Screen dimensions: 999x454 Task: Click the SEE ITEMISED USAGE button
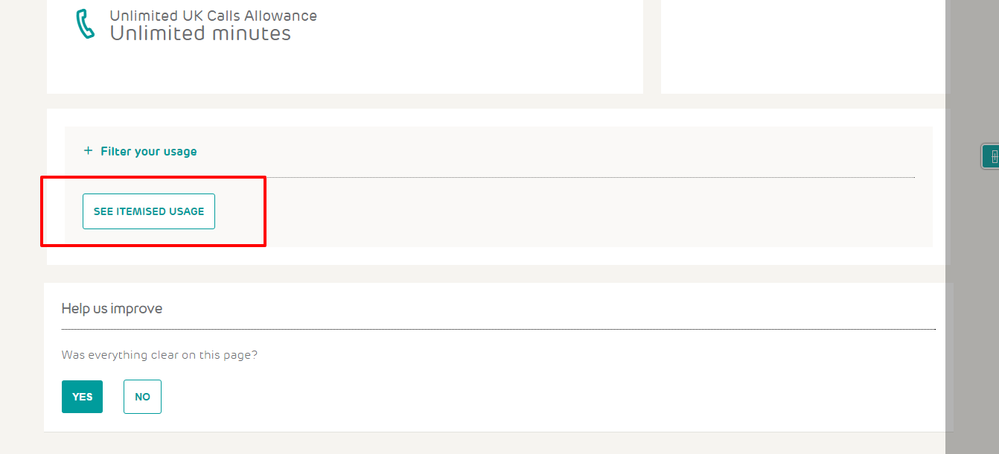tap(148, 211)
